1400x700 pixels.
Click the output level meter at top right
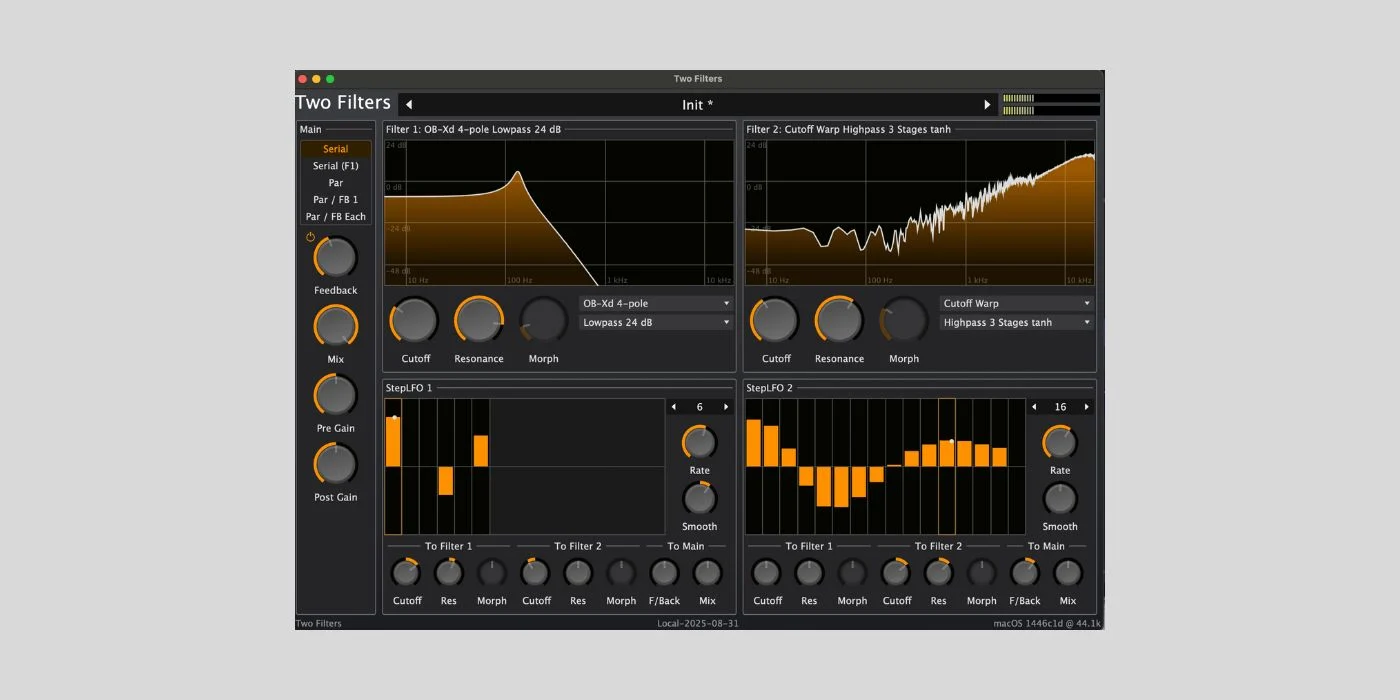(1050, 104)
